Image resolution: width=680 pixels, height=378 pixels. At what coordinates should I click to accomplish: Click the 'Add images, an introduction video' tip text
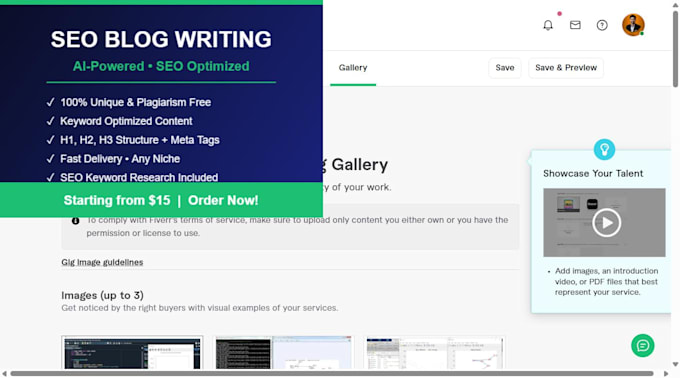[x=606, y=281]
